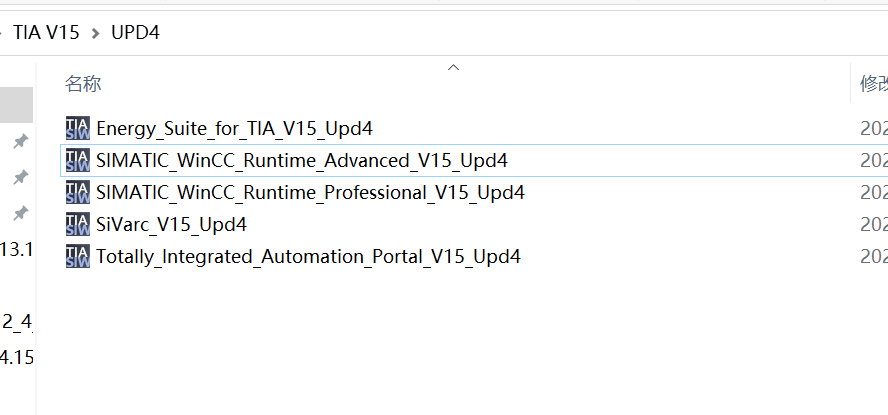Select the Energy_Suite_for_TIA_V15_Upd4 file name

[234, 128]
